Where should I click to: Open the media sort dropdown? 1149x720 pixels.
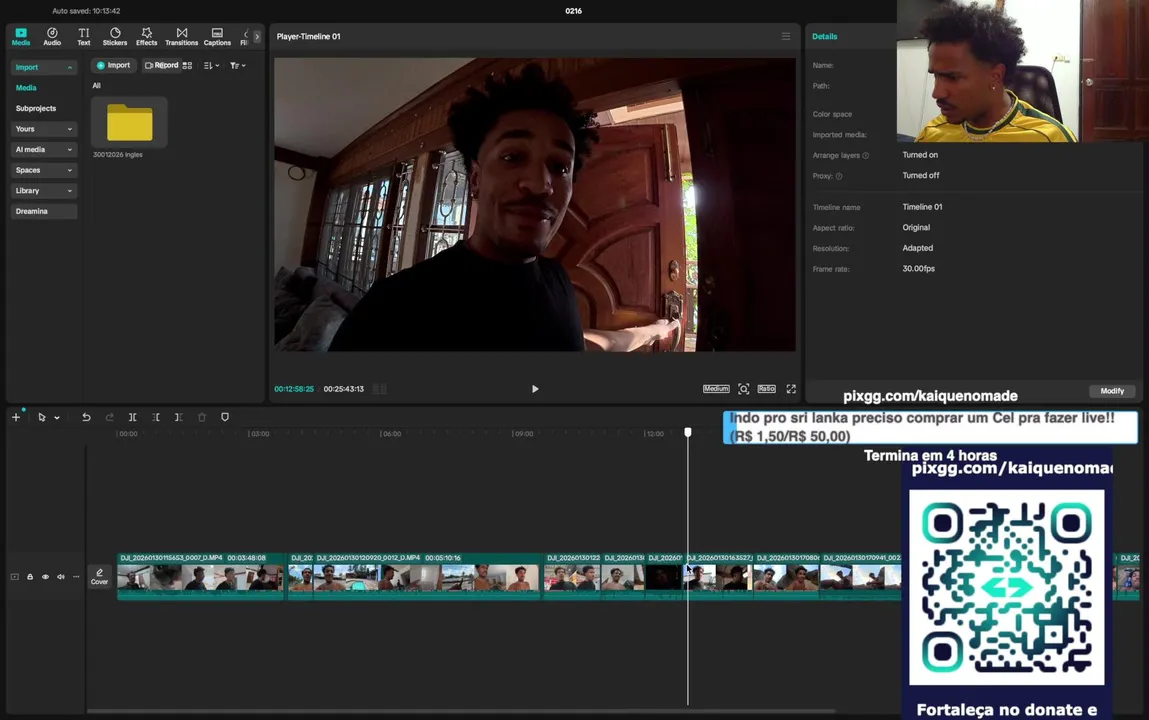coord(211,65)
